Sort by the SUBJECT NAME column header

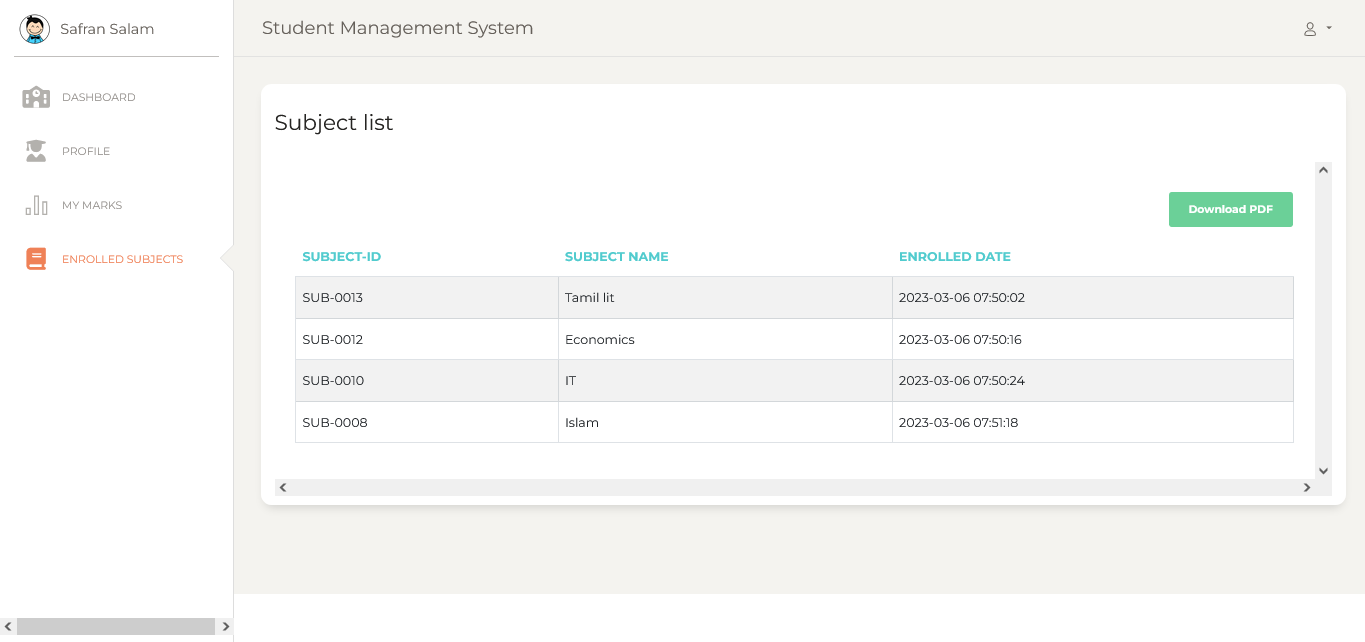[616, 256]
